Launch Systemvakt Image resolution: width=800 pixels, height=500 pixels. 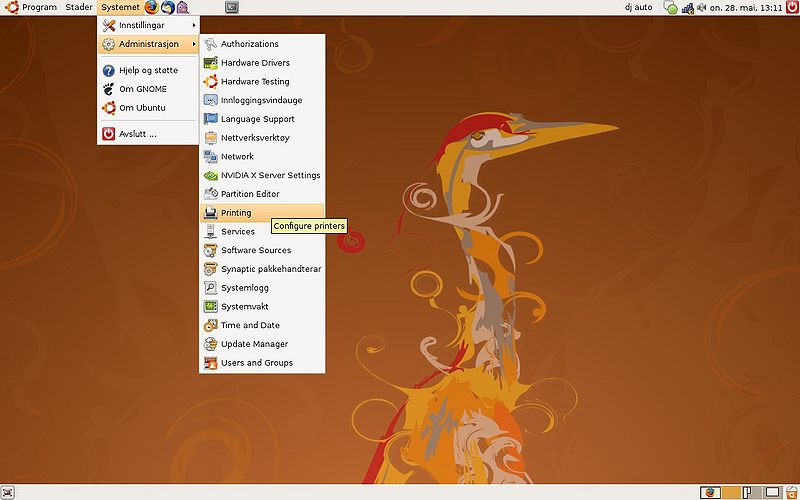point(262,307)
